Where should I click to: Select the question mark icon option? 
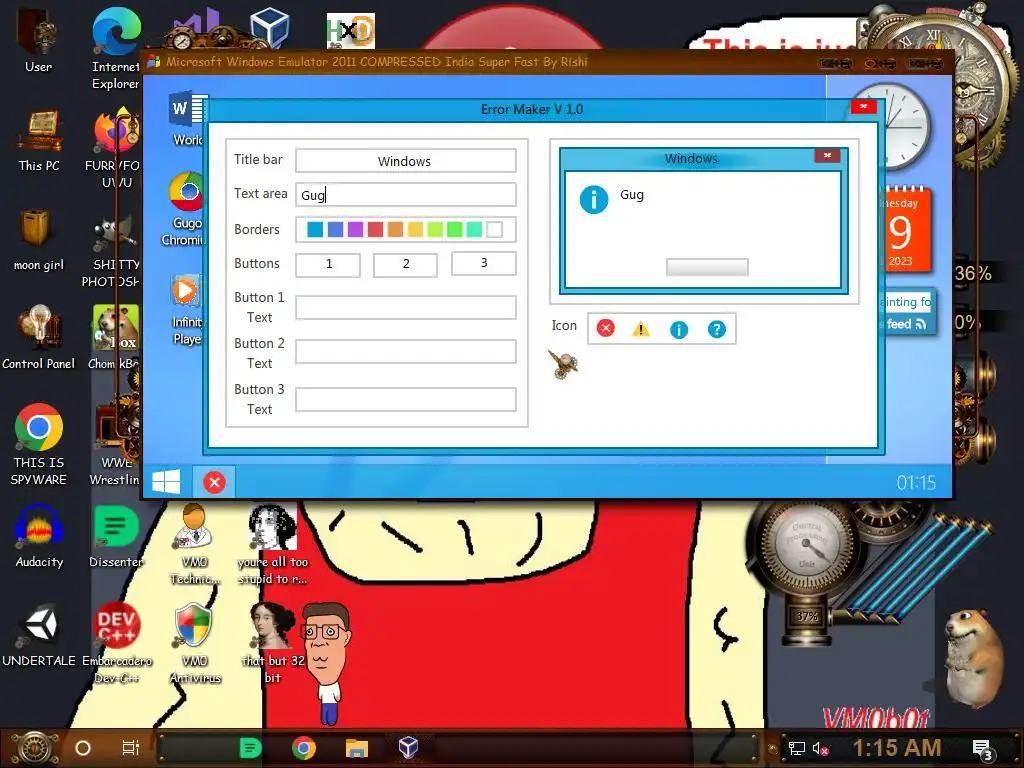pos(716,329)
